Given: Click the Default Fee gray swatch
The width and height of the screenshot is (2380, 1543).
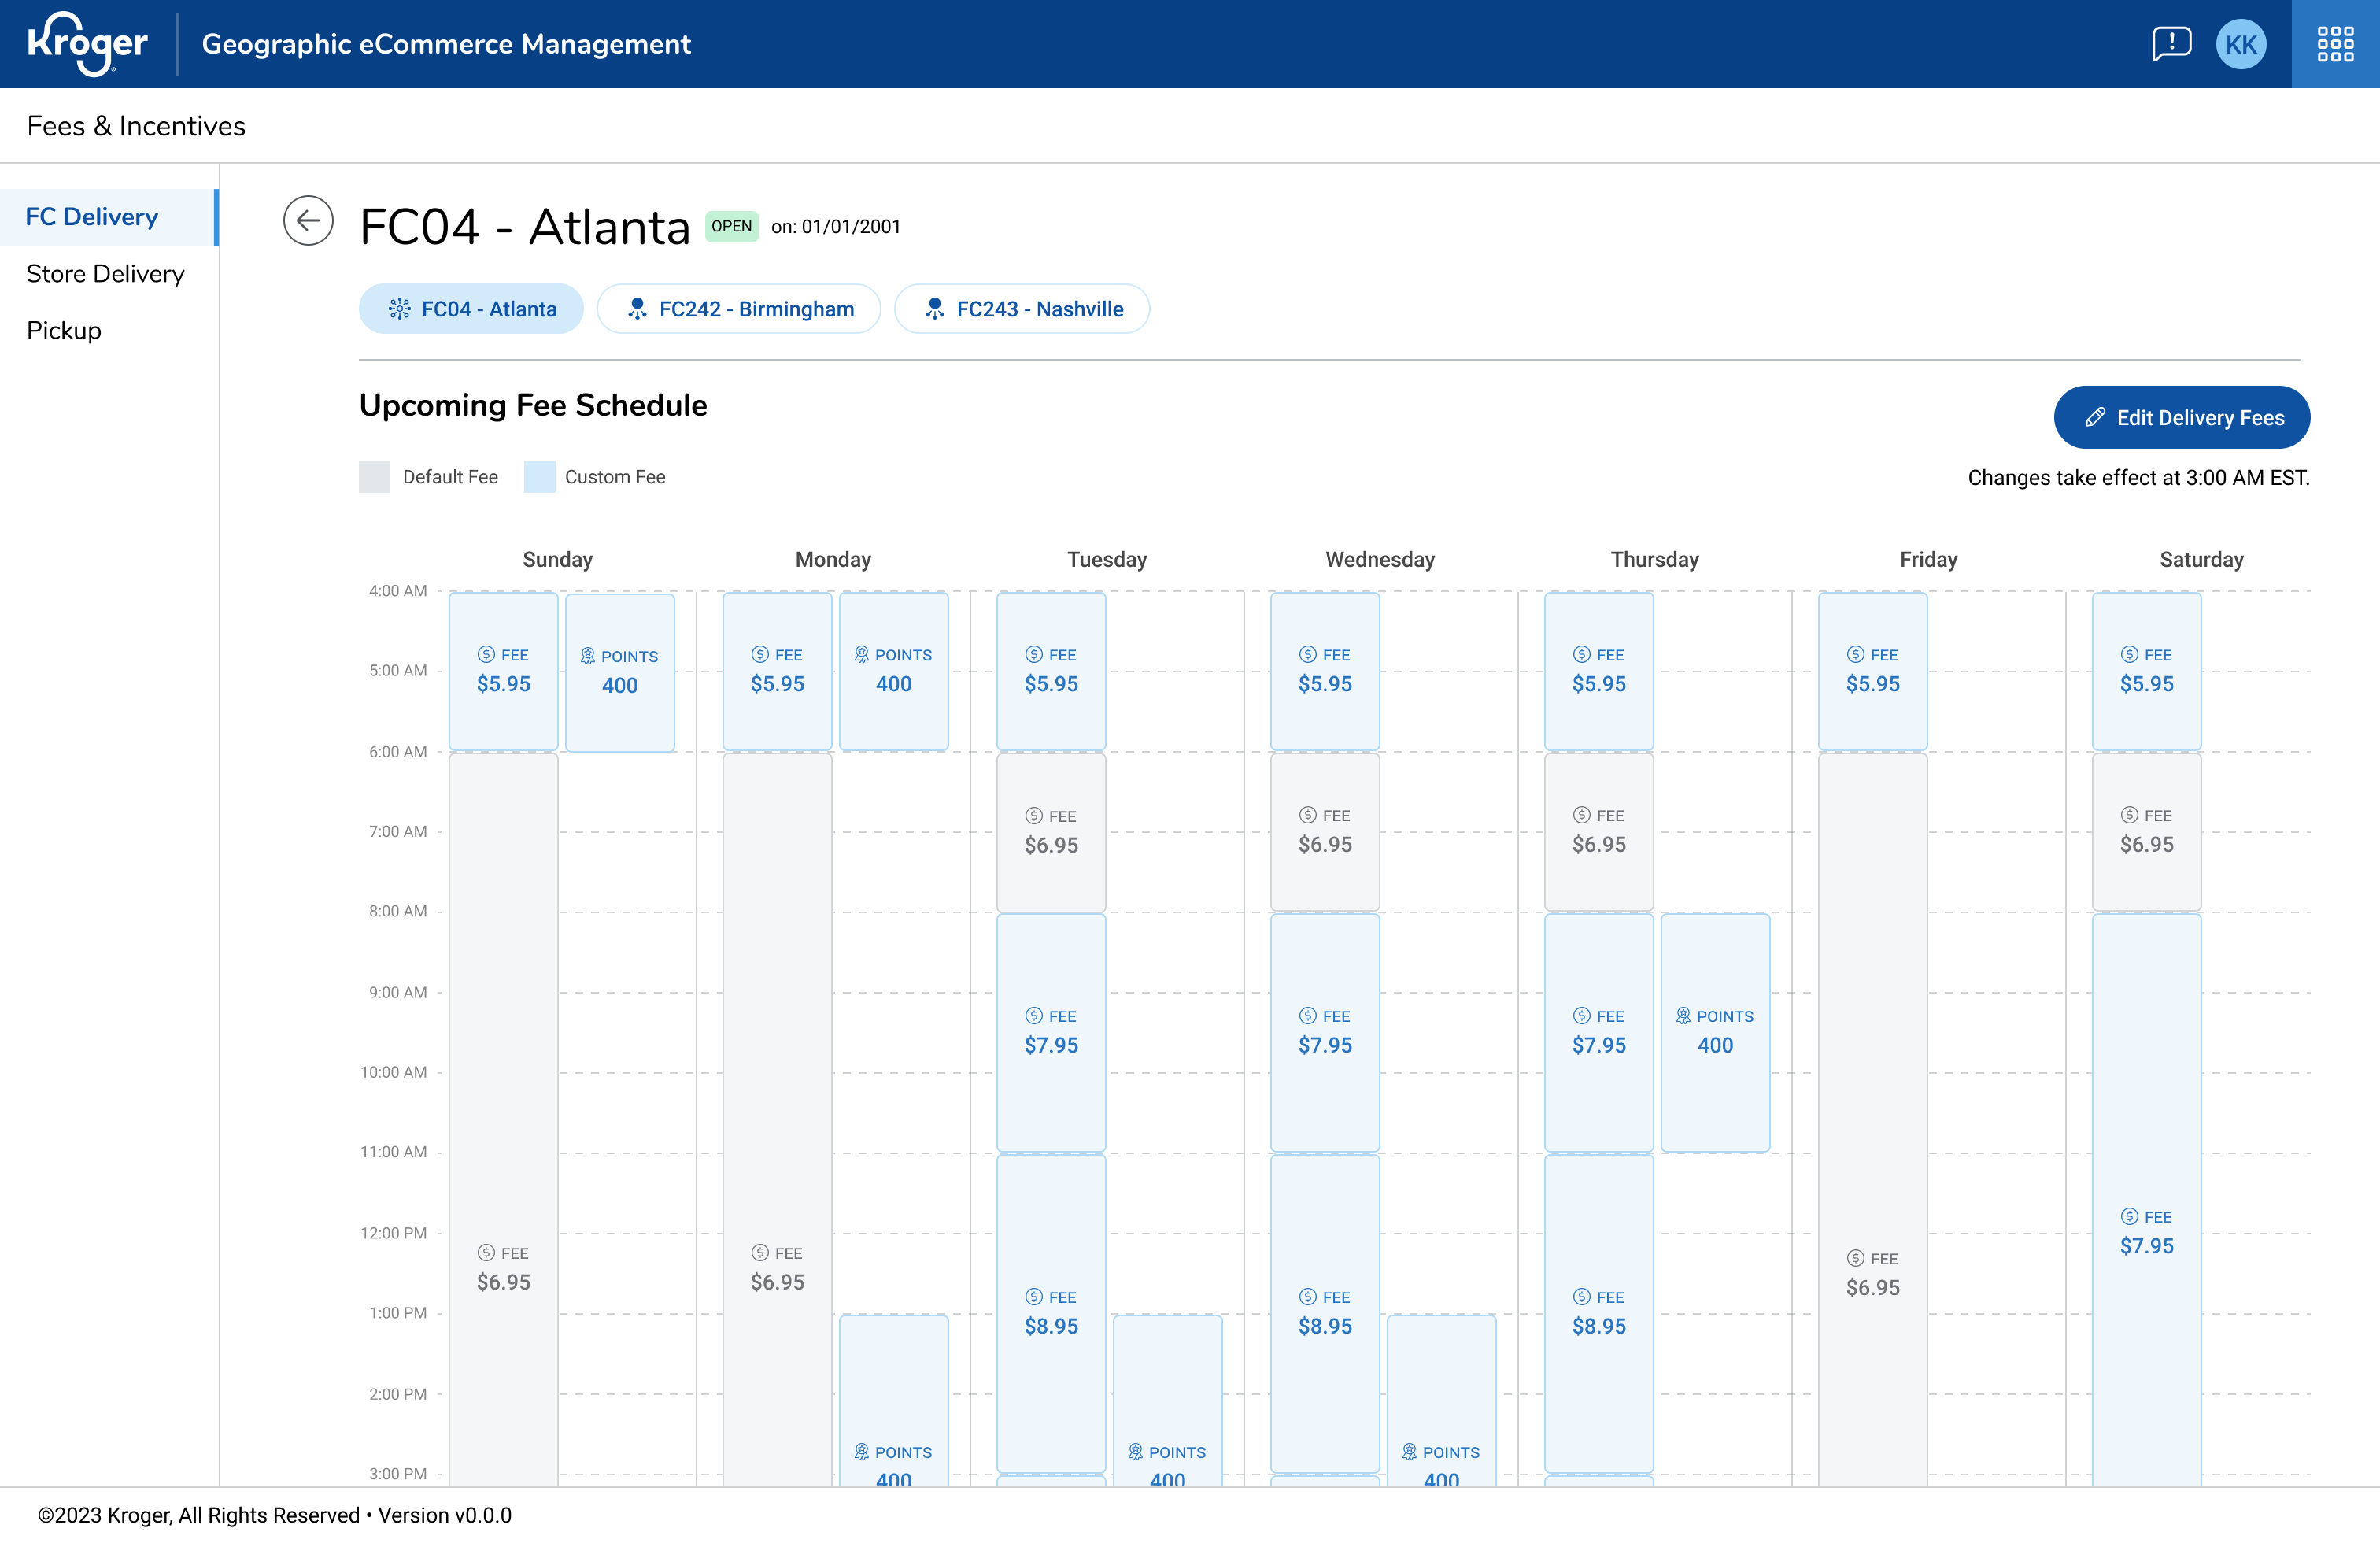Looking at the screenshot, I should pos(374,477).
